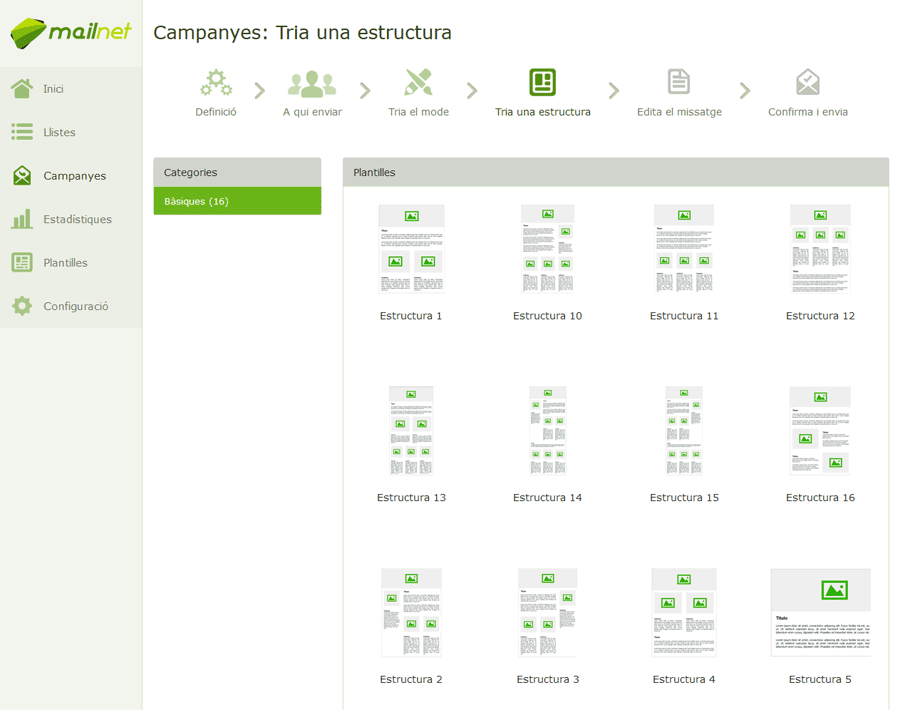900x710 pixels.
Task: Click the Tria una estructura step icon
Action: click(542, 82)
